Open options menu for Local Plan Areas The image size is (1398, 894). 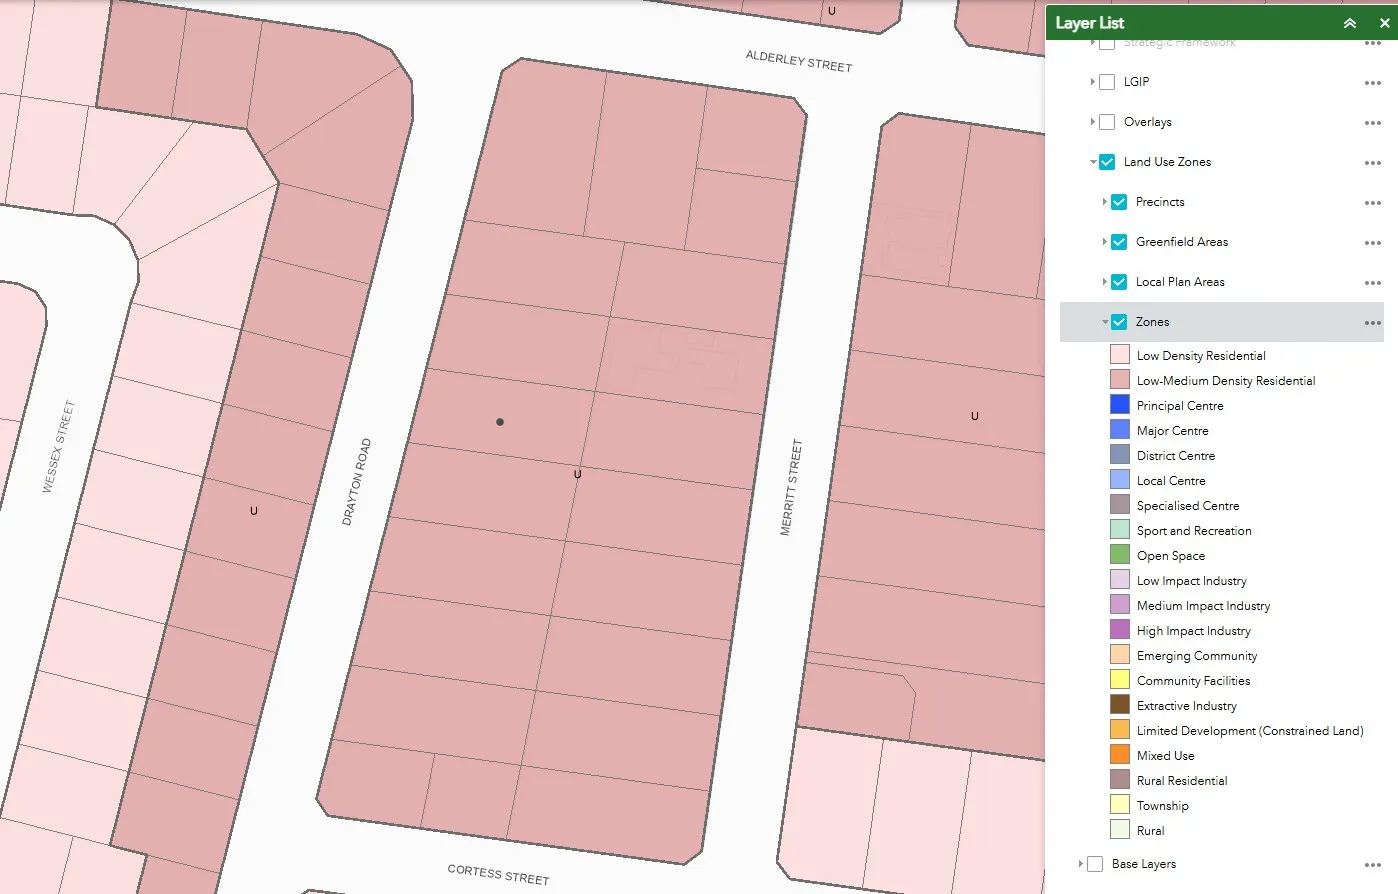click(x=1372, y=283)
